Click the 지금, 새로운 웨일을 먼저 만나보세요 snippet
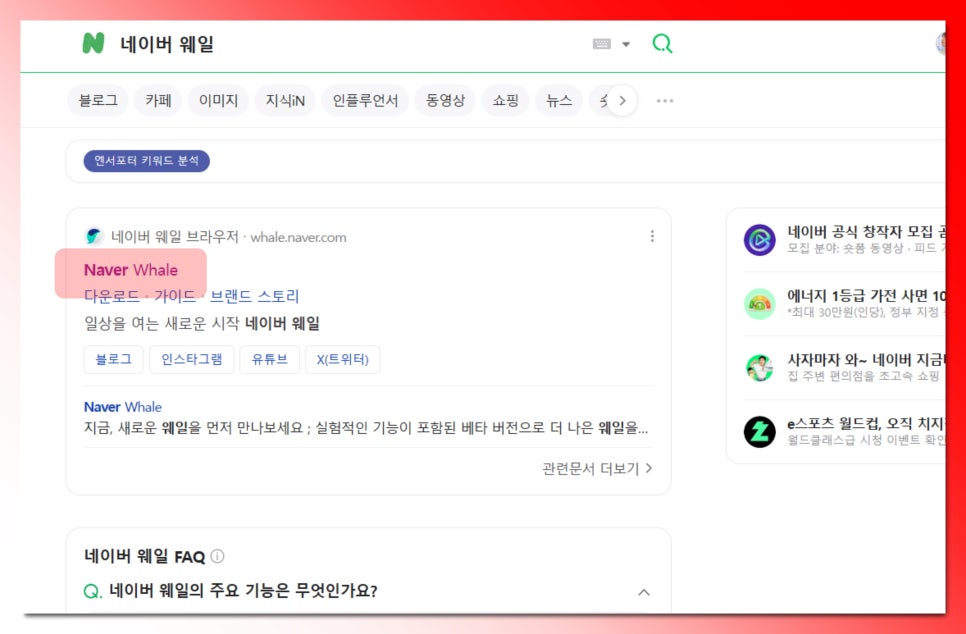This screenshot has height=634, width=966. [x=366, y=428]
